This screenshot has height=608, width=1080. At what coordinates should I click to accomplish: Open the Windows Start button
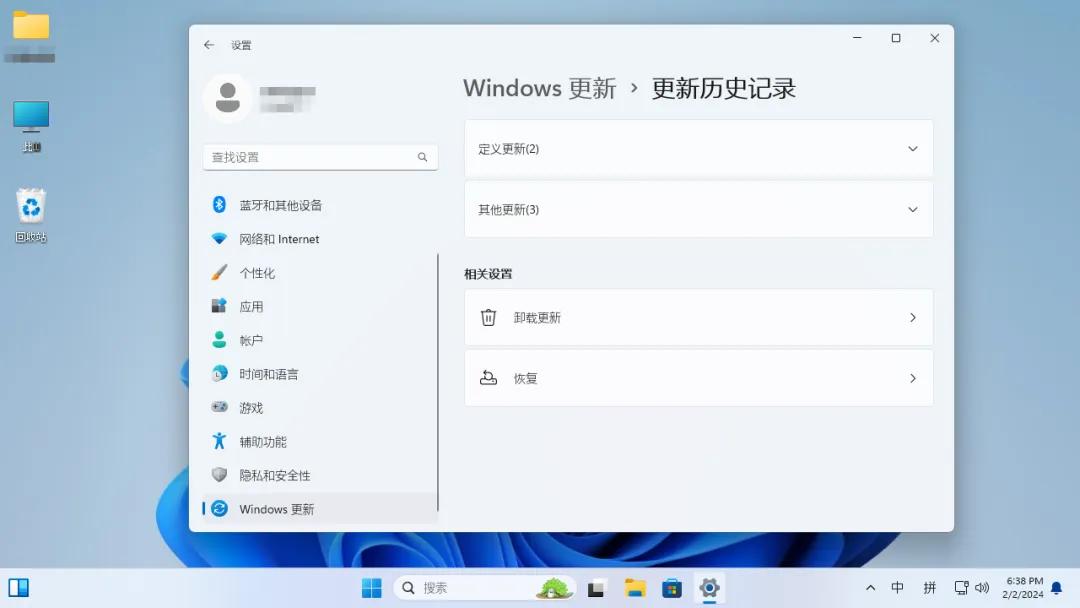[x=371, y=588]
